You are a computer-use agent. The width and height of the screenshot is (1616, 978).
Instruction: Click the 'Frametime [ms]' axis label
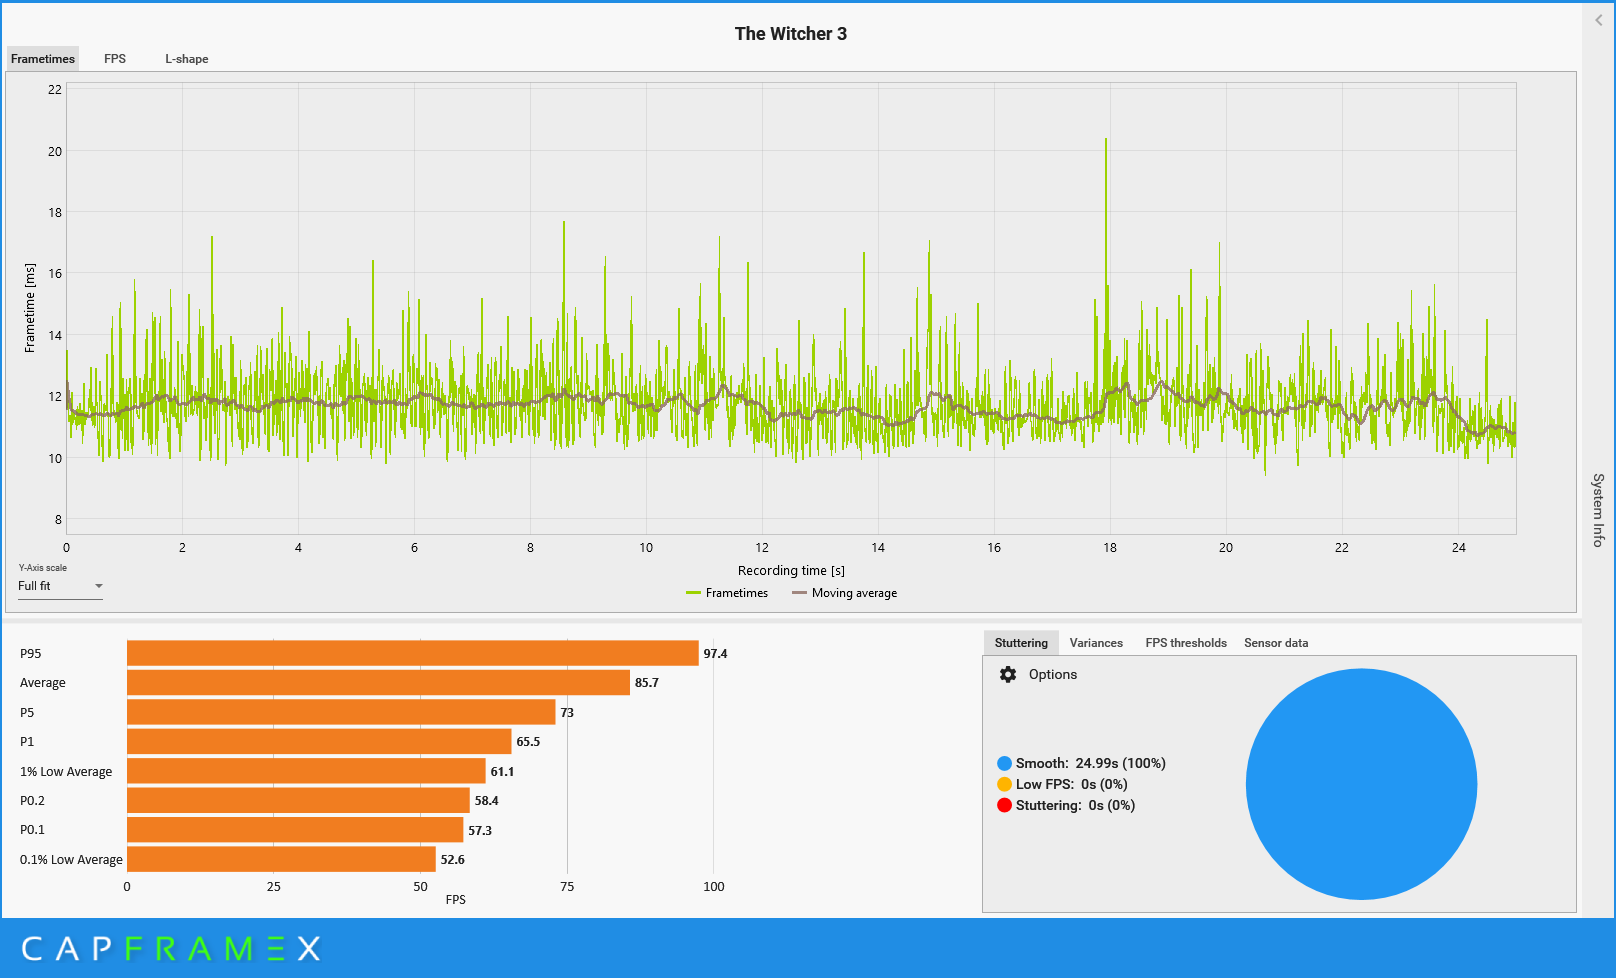coord(30,308)
